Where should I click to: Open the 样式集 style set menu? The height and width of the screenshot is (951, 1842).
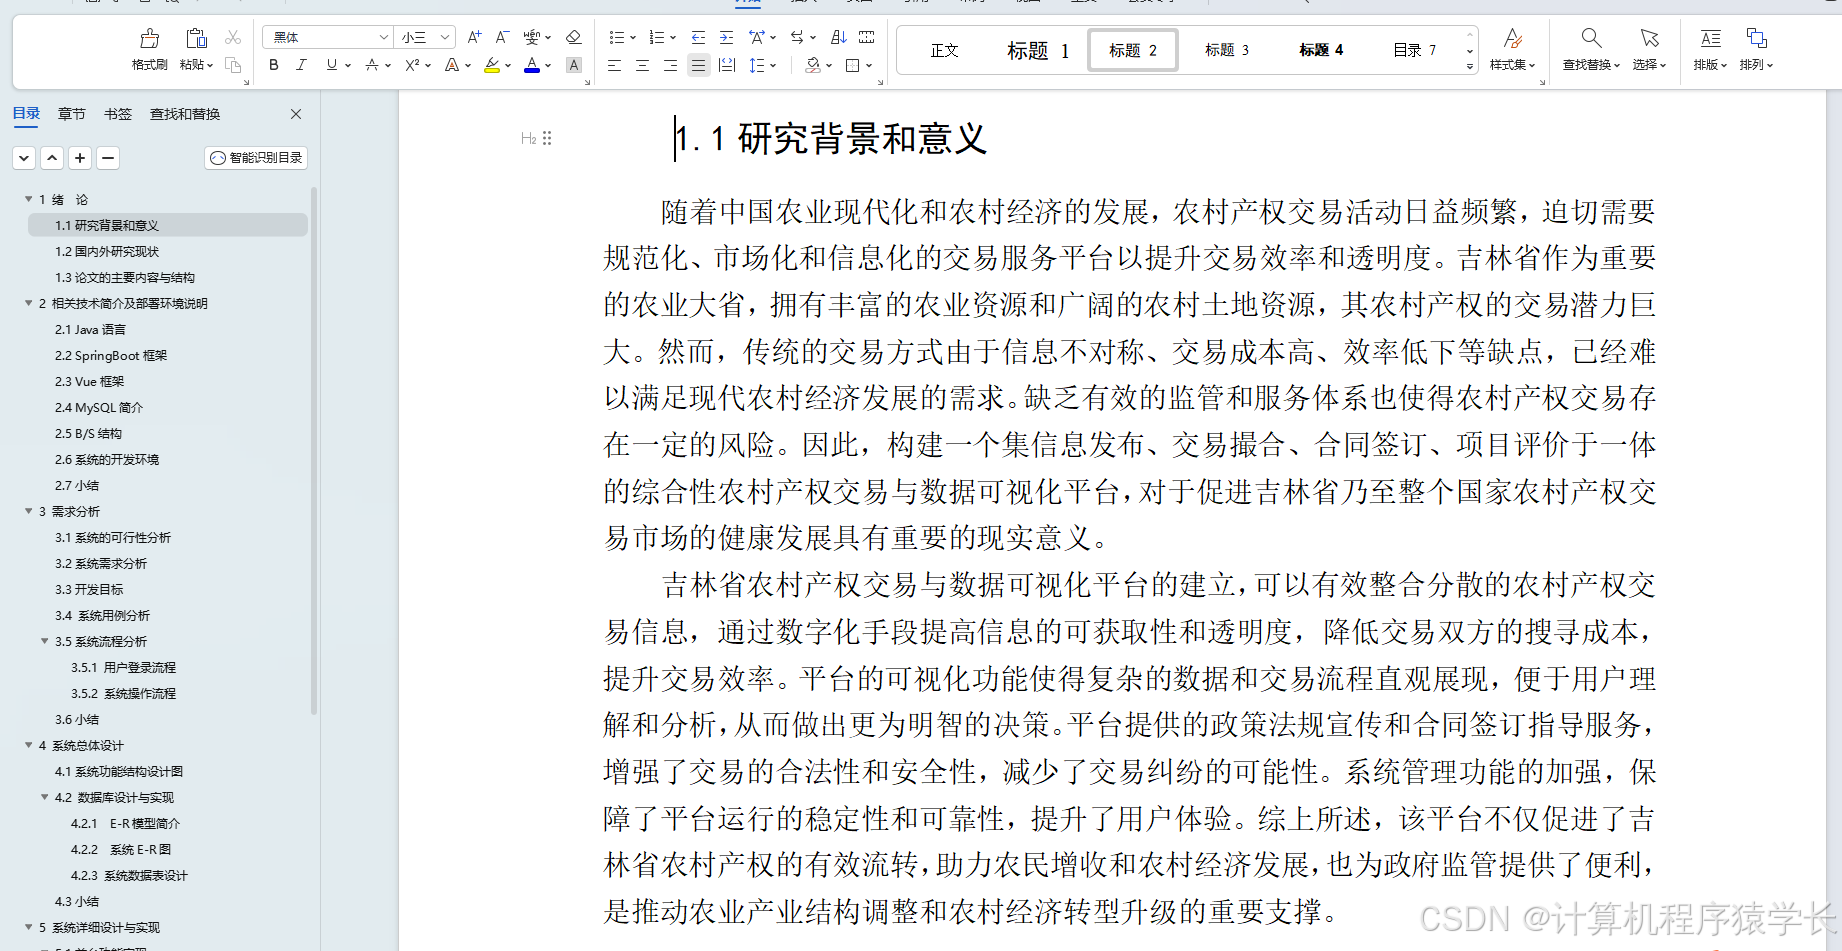tap(1512, 49)
